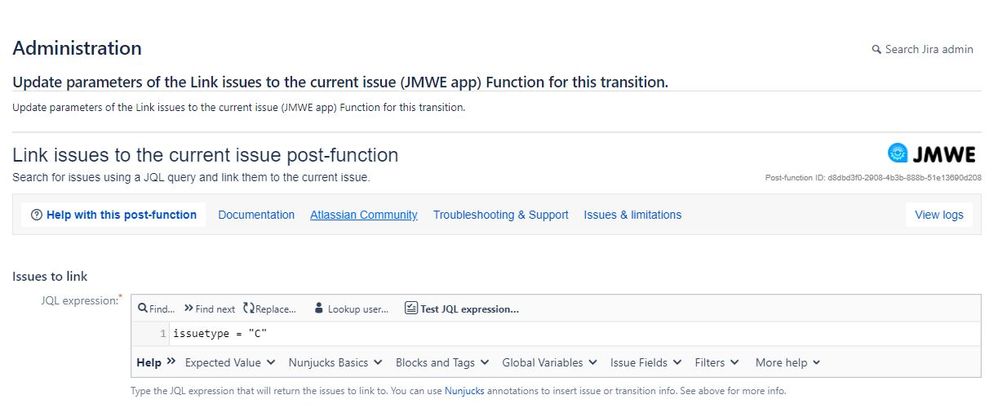The height and width of the screenshot is (413, 998).
Task: Open the Issue Fields menu
Action: (646, 362)
